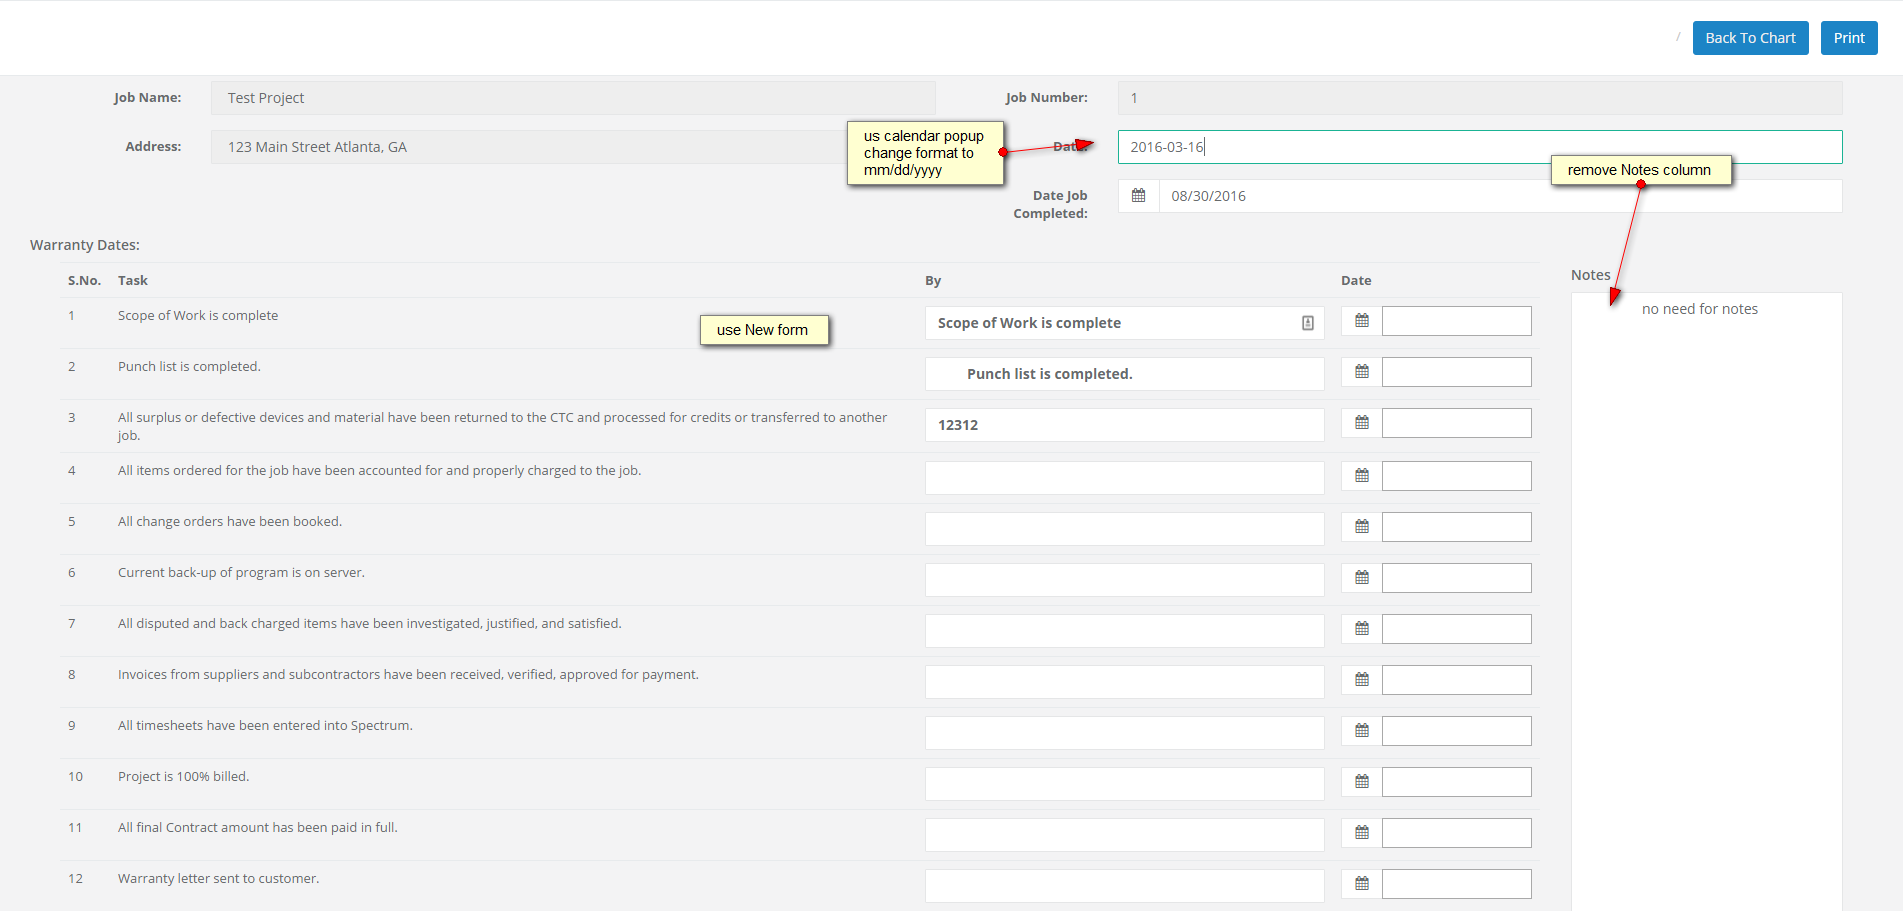Click By field for timesheets row 9
This screenshot has width=1903, height=911.
tap(1124, 733)
